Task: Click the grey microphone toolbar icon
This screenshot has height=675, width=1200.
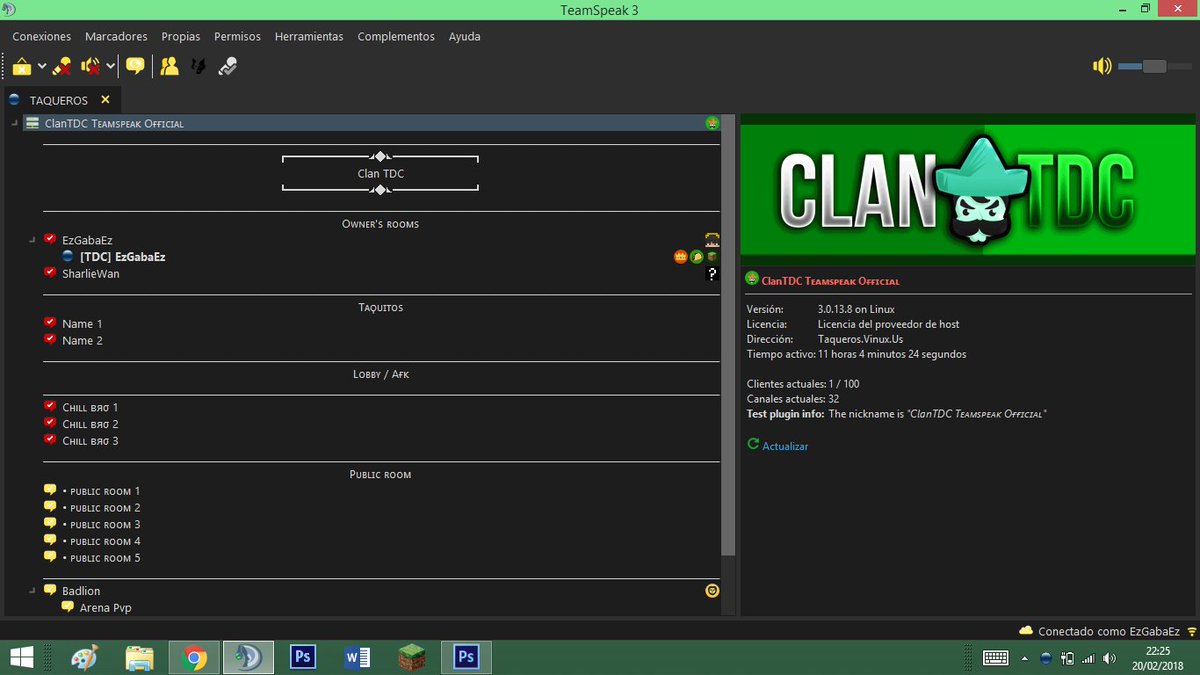Action: pyautogui.click(x=228, y=66)
